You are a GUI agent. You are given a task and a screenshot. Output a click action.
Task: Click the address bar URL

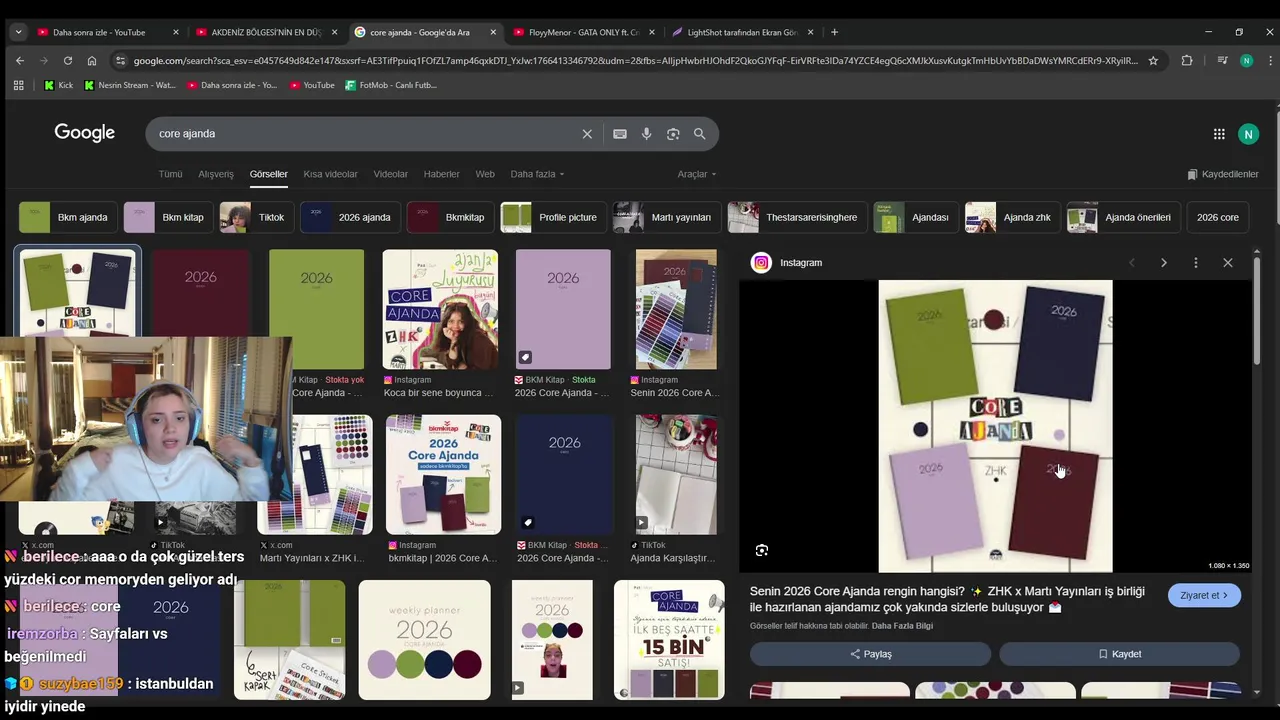(x=635, y=61)
